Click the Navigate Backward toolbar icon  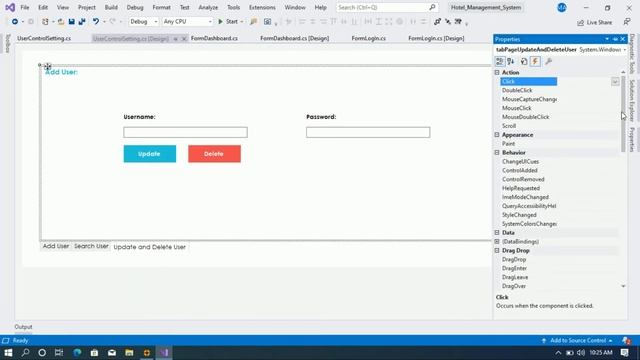pyautogui.click(x=15, y=22)
